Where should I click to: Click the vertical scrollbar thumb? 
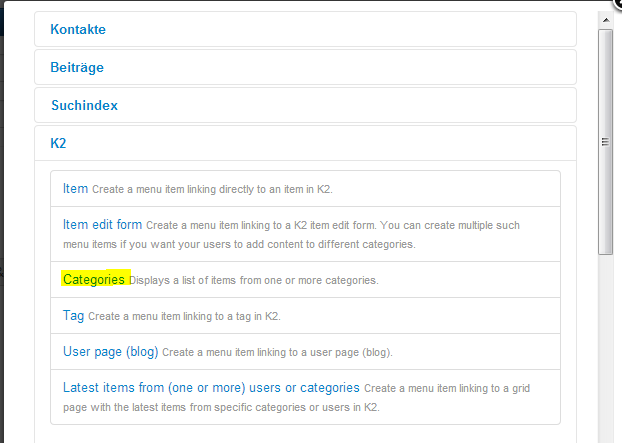606,142
